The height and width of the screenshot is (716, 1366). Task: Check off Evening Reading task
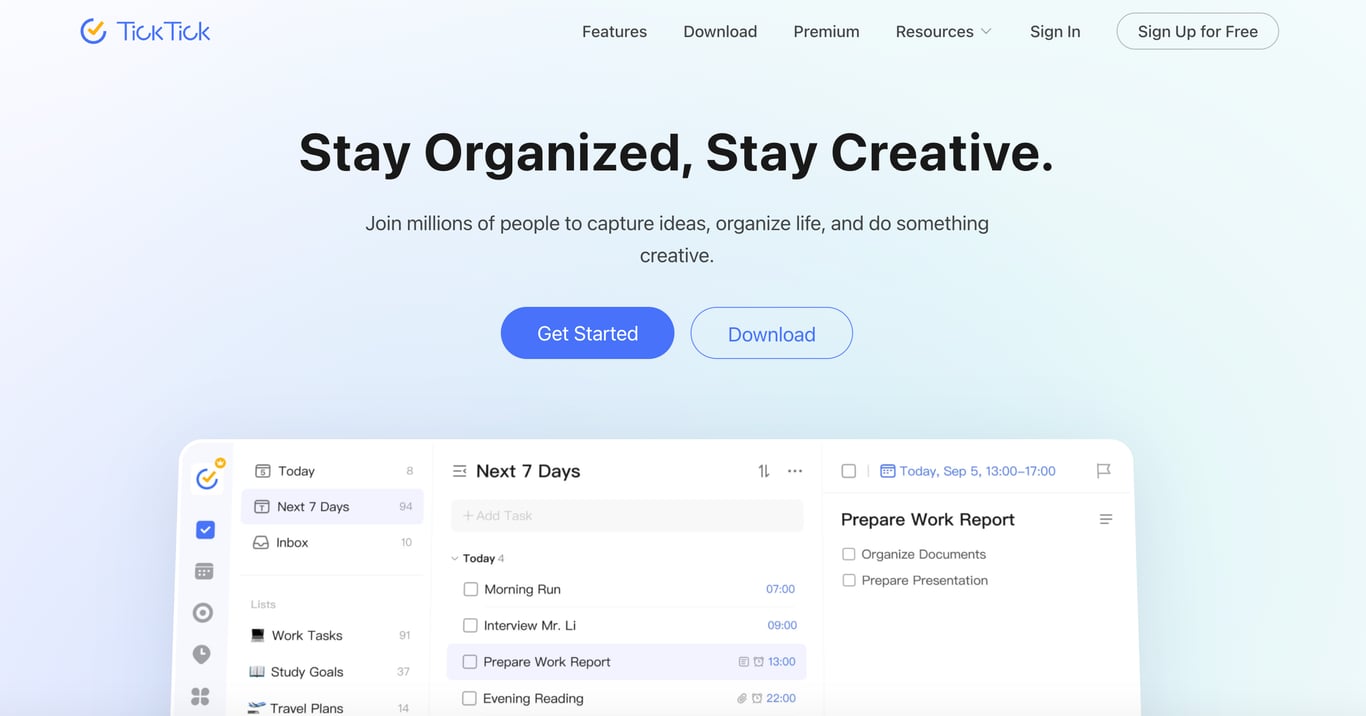pyautogui.click(x=469, y=698)
